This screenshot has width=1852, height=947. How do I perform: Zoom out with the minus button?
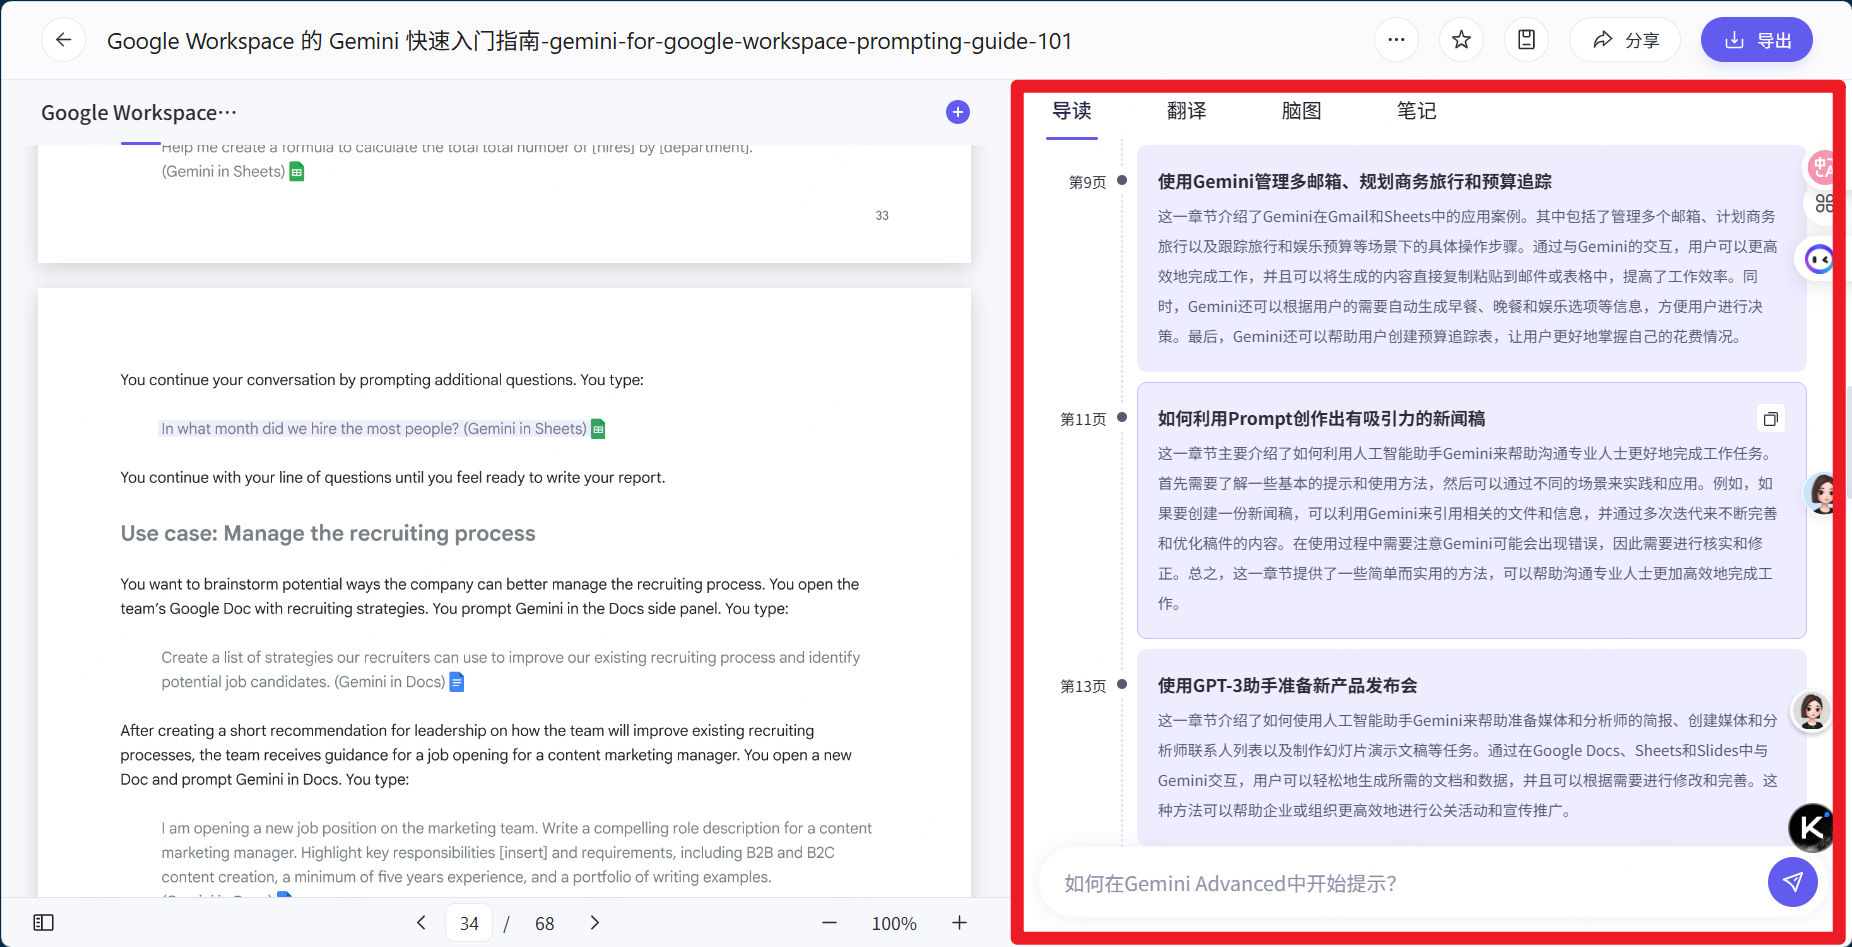click(x=829, y=922)
